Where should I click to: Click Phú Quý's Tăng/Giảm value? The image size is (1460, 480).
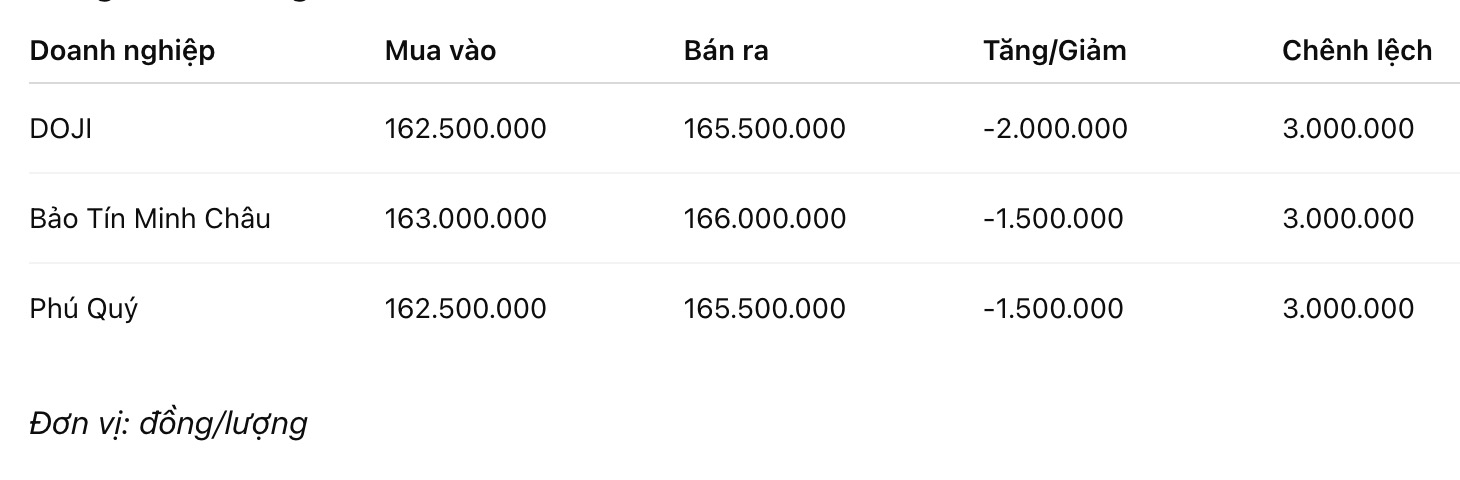(1053, 308)
